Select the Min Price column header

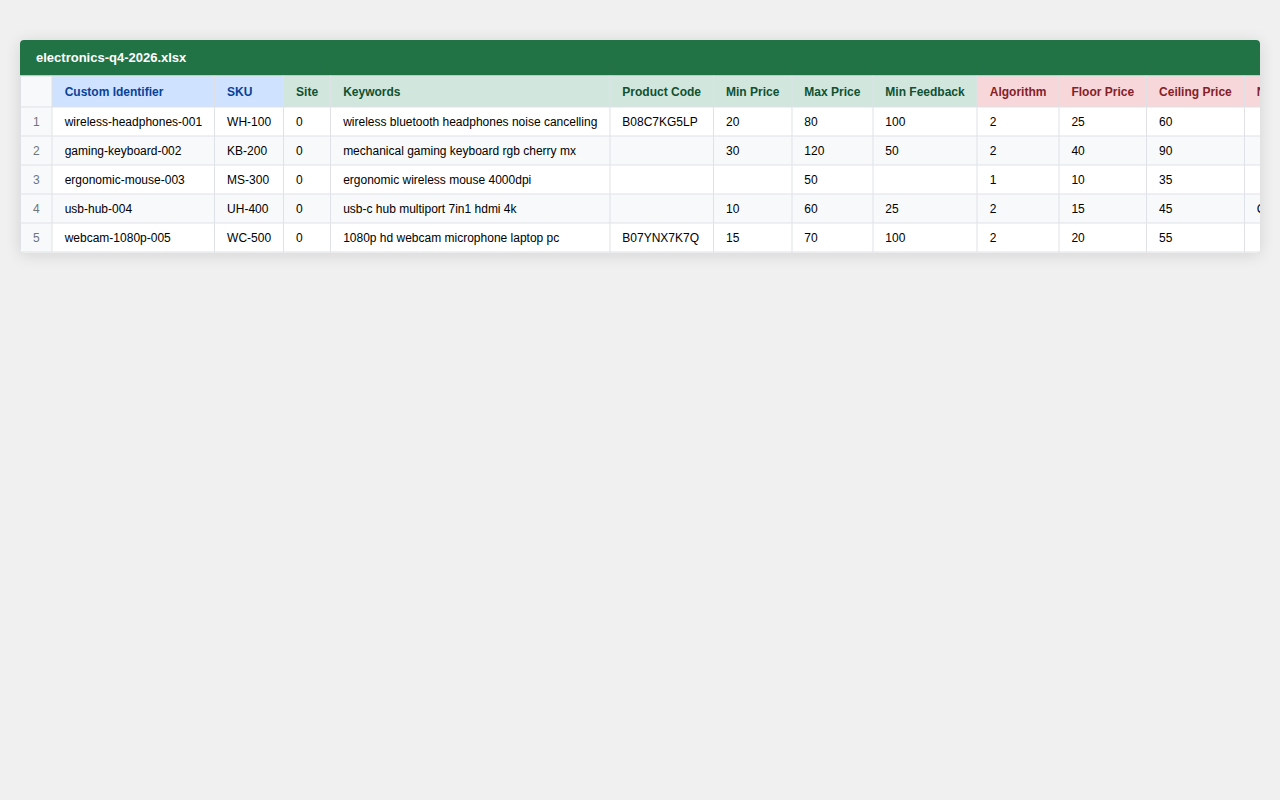pyautogui.click(x=752, y=92)
